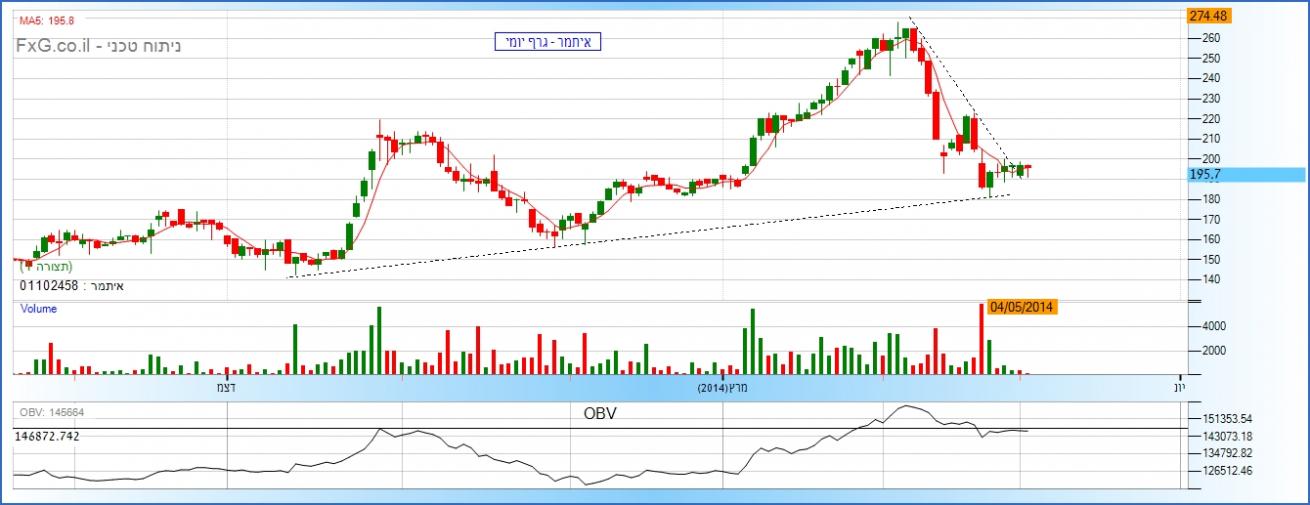
Task: Select the 146872.742 OBV level label
Action: click(x=47, y=437)
